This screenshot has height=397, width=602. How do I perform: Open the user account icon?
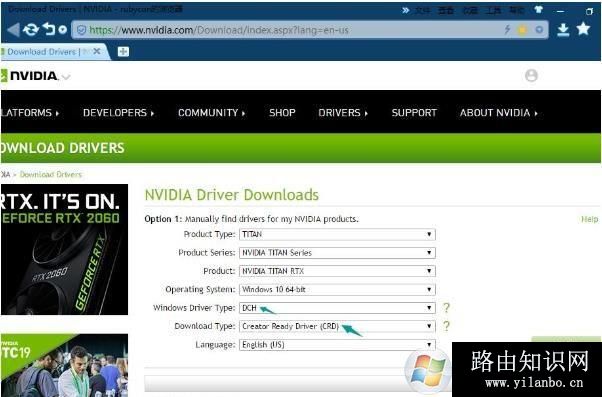tap(531, 76)
